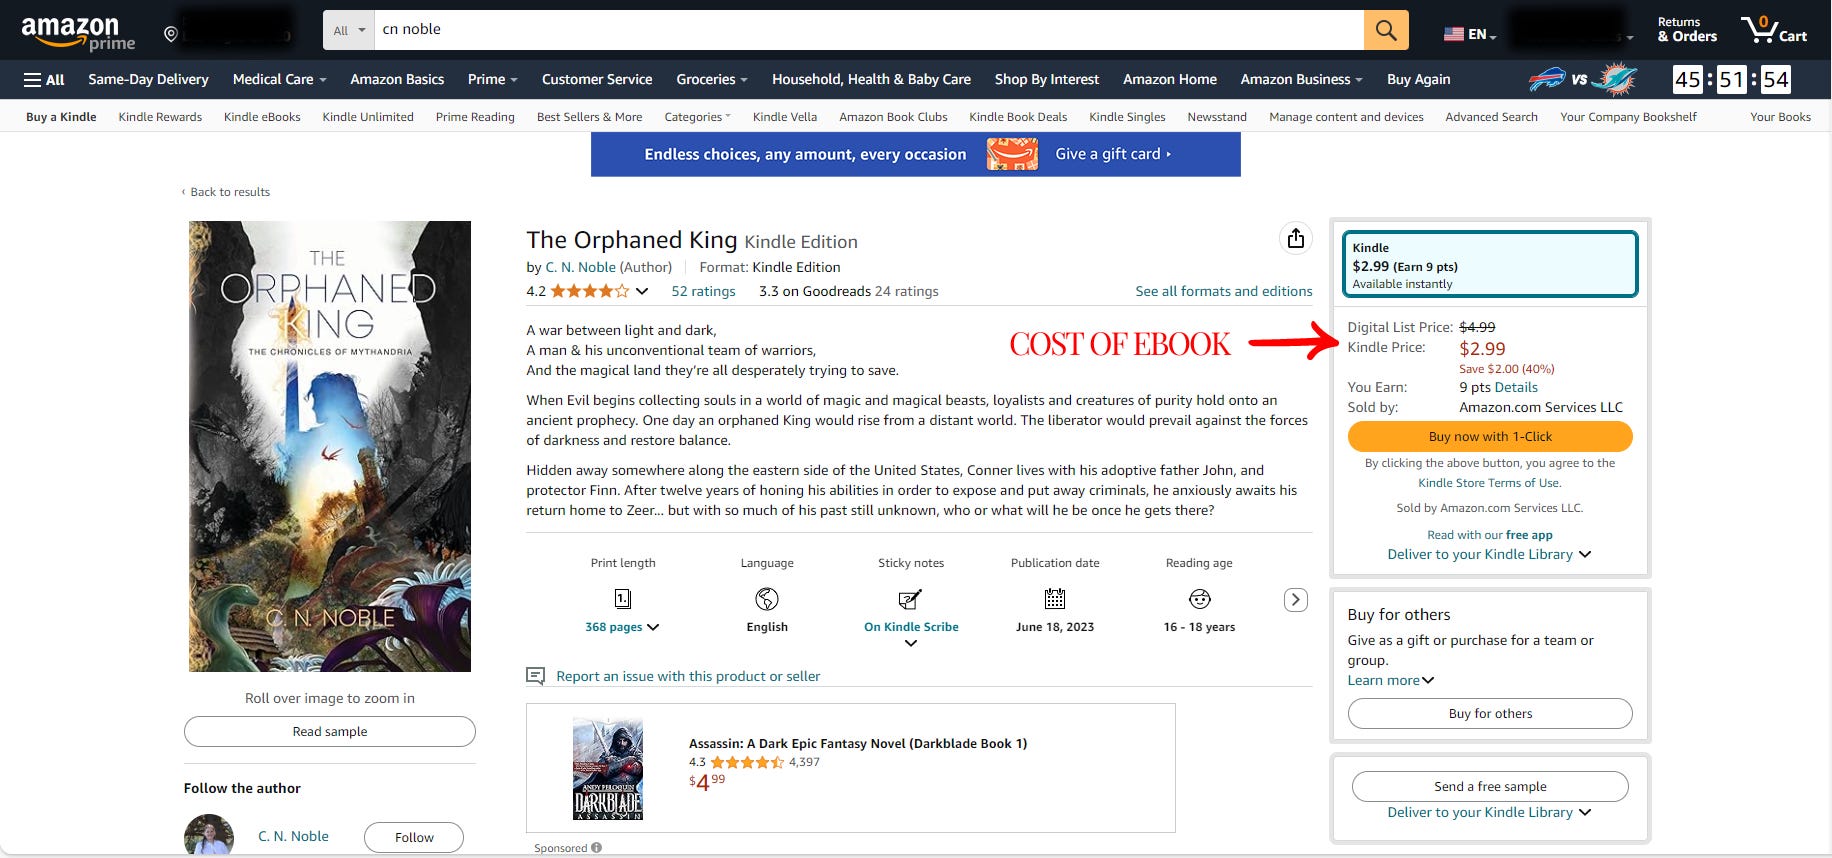Image resolution: width=1832 pixels, height=858 pixels.
Task: Click the star rating icons for the book
Action: click(x=589, y=292)
